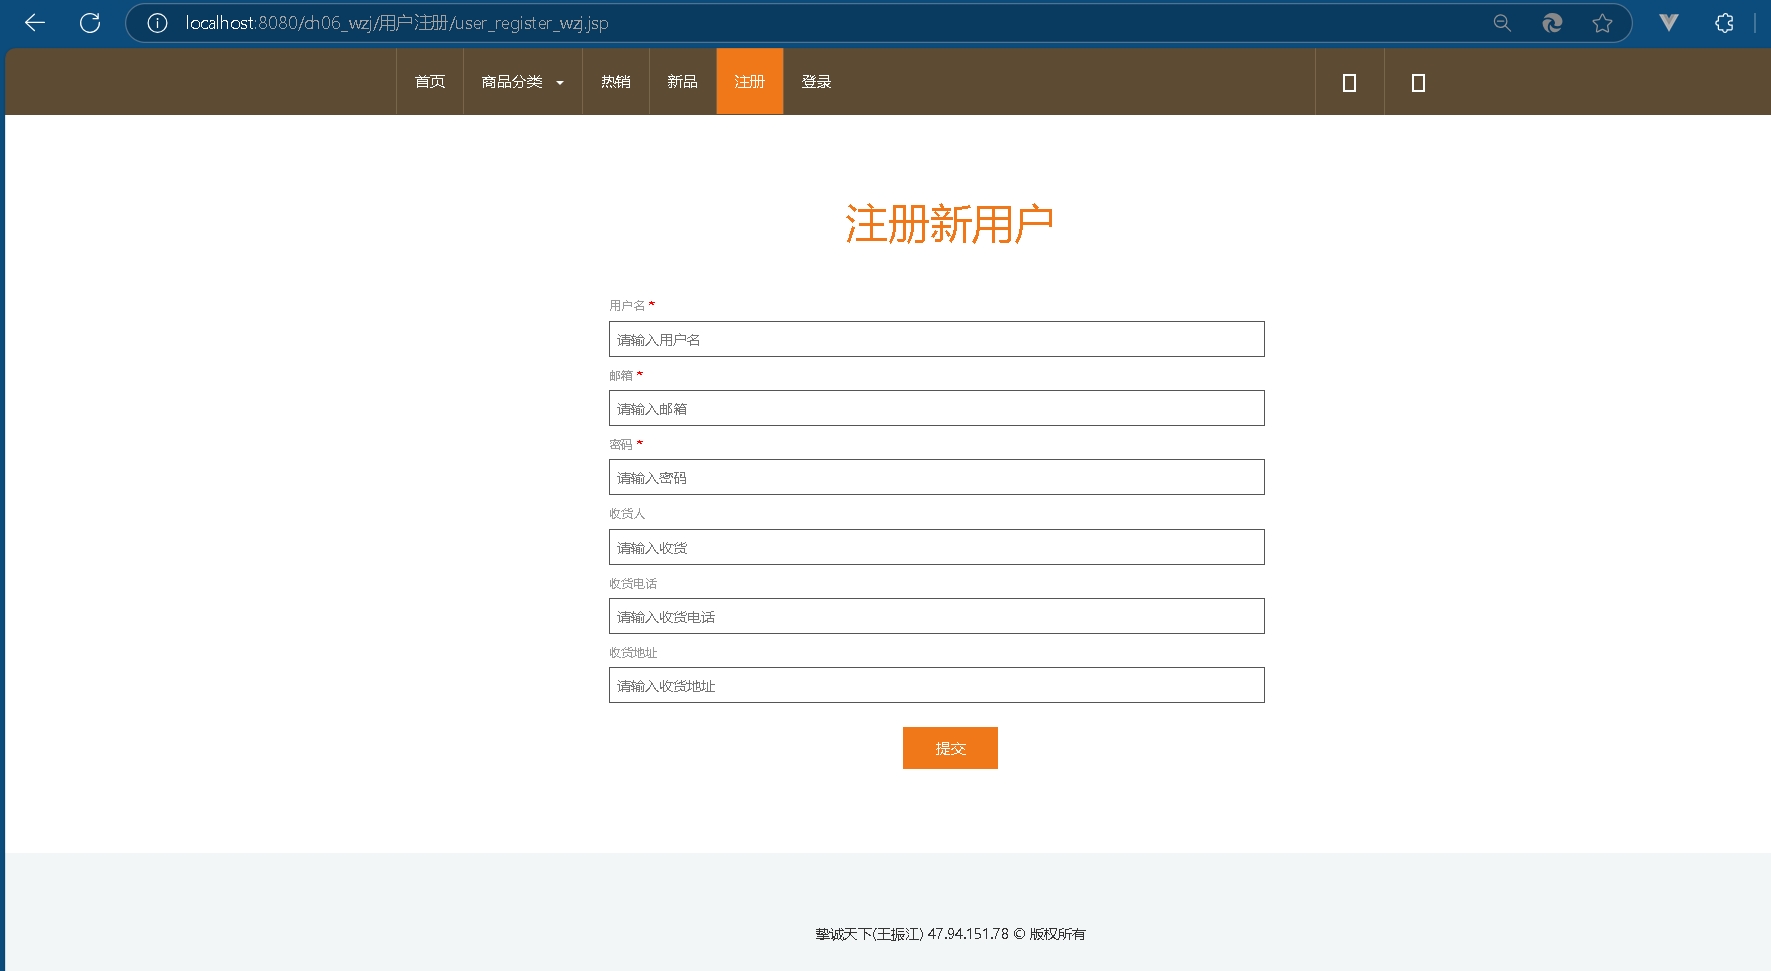Open the browser extensions puzzle icon

(1724, 23)
